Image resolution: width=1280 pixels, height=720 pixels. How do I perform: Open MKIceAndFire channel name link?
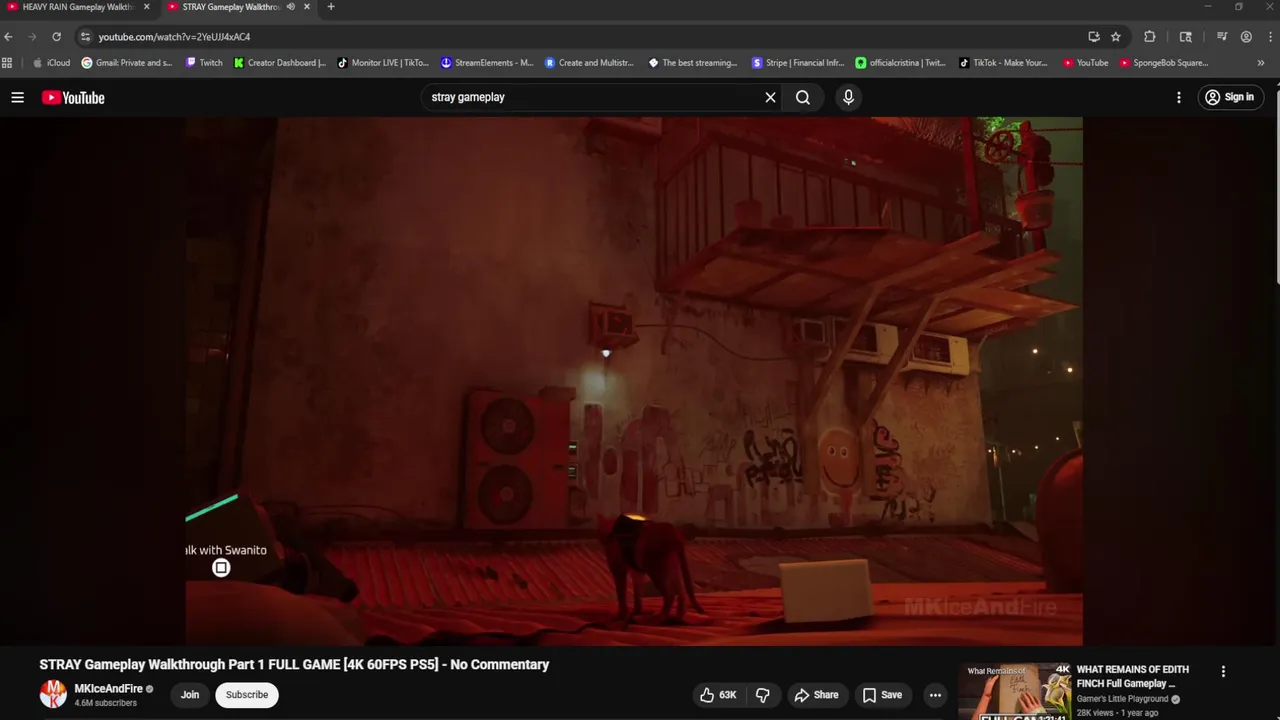click(109, 689)
